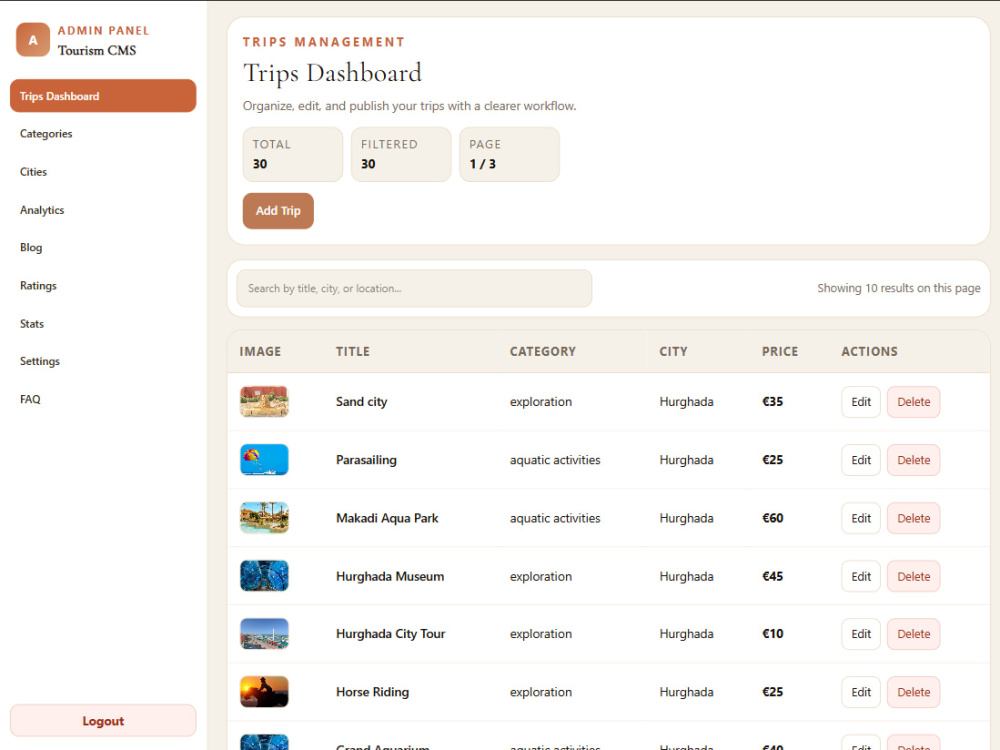1000x750 pixels.
Task: Edit the Horse Riding trip
Action: (x=860, y=692)
